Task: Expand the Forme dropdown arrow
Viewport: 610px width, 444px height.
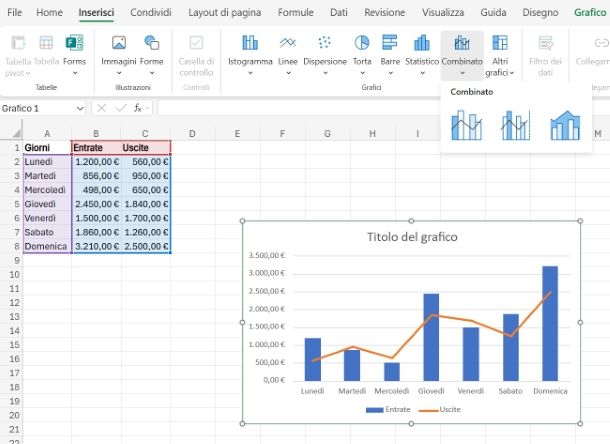Action: (x=152, y=73)
